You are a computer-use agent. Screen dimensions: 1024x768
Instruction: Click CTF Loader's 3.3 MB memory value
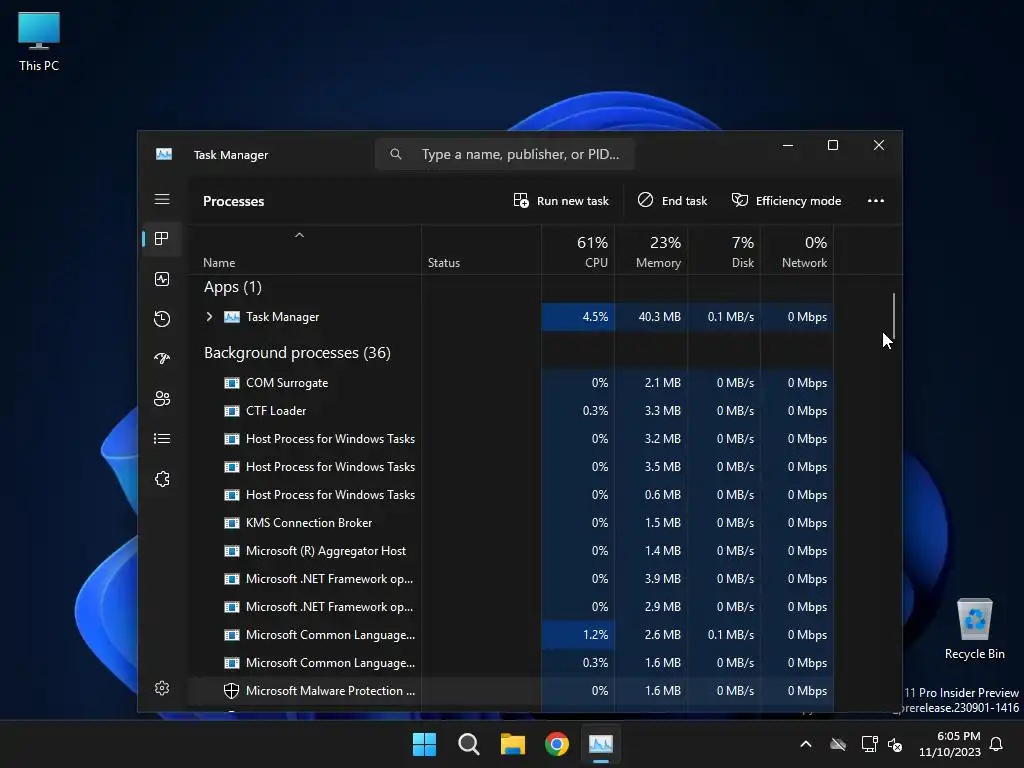pyautogui.click(x=662, y=411)
